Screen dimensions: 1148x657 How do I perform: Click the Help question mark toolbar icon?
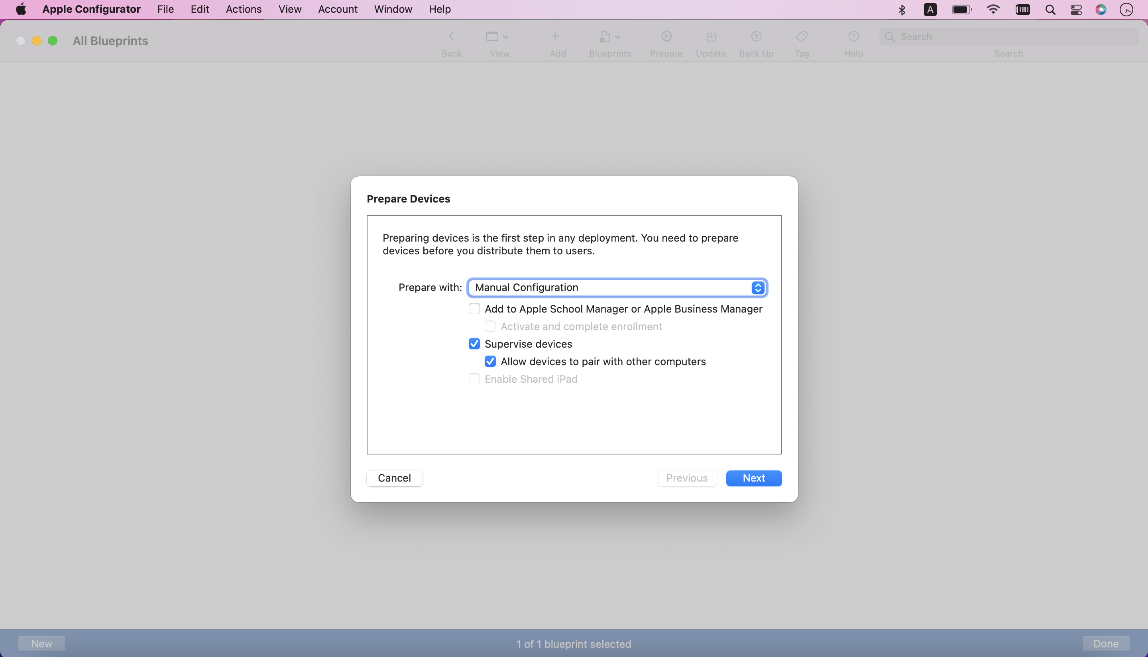[853, 37]
